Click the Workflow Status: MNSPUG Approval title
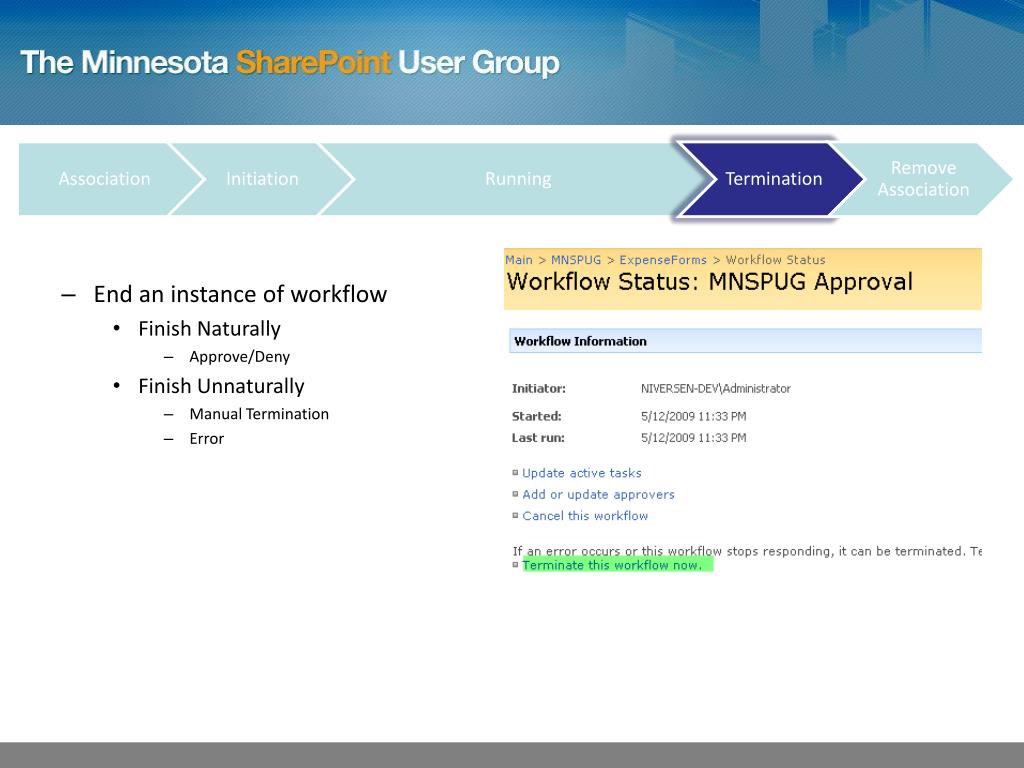Image resolution: width=1024 pixels, height=768 pixels. pos(710,282)
